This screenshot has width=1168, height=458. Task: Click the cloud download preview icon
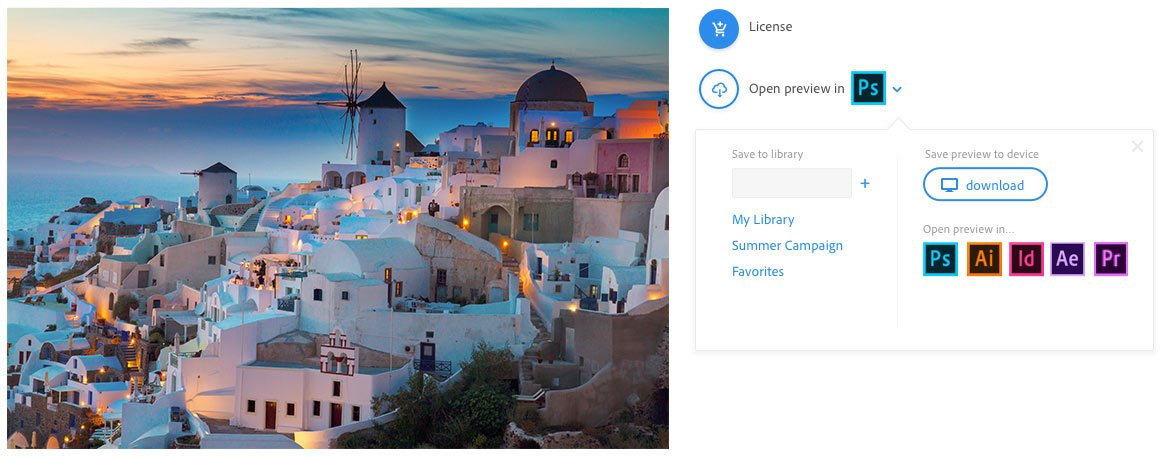click(x=718, y=89)
